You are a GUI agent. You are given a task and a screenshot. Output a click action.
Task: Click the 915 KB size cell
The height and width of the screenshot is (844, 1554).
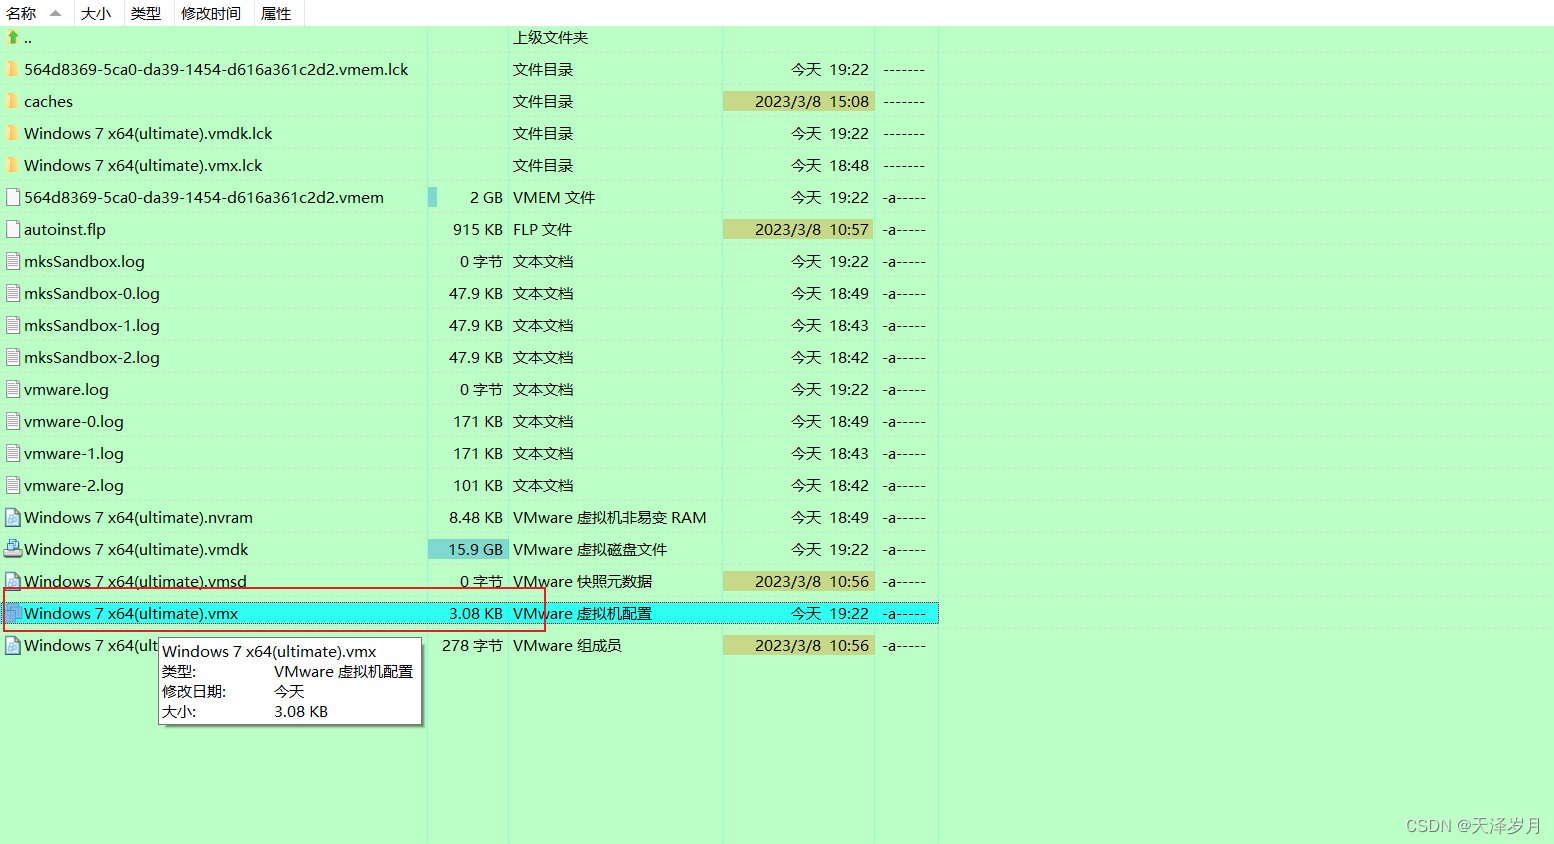coord(478,229)
